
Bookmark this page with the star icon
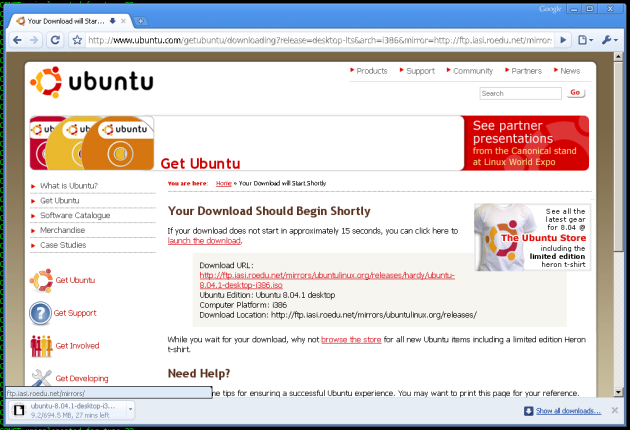(77, 40)
